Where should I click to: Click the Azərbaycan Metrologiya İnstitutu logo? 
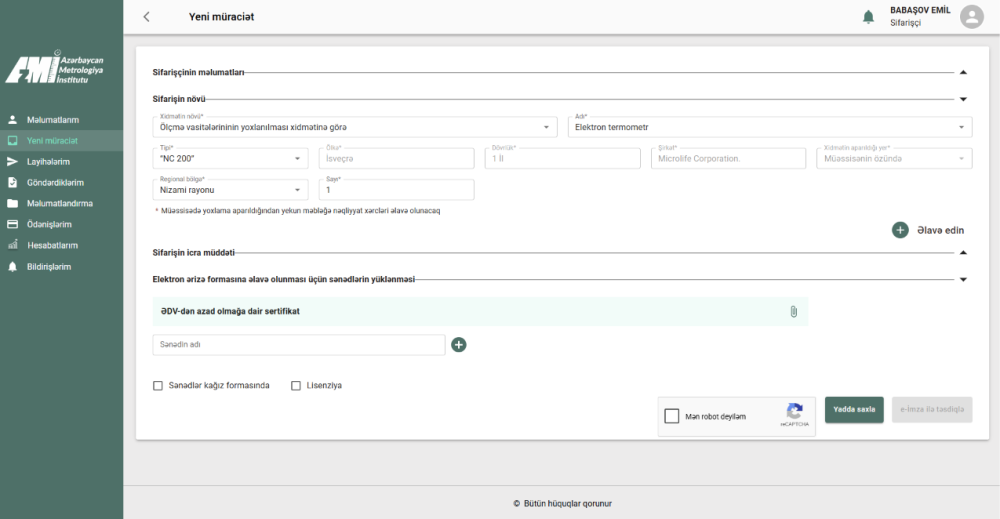55,68
